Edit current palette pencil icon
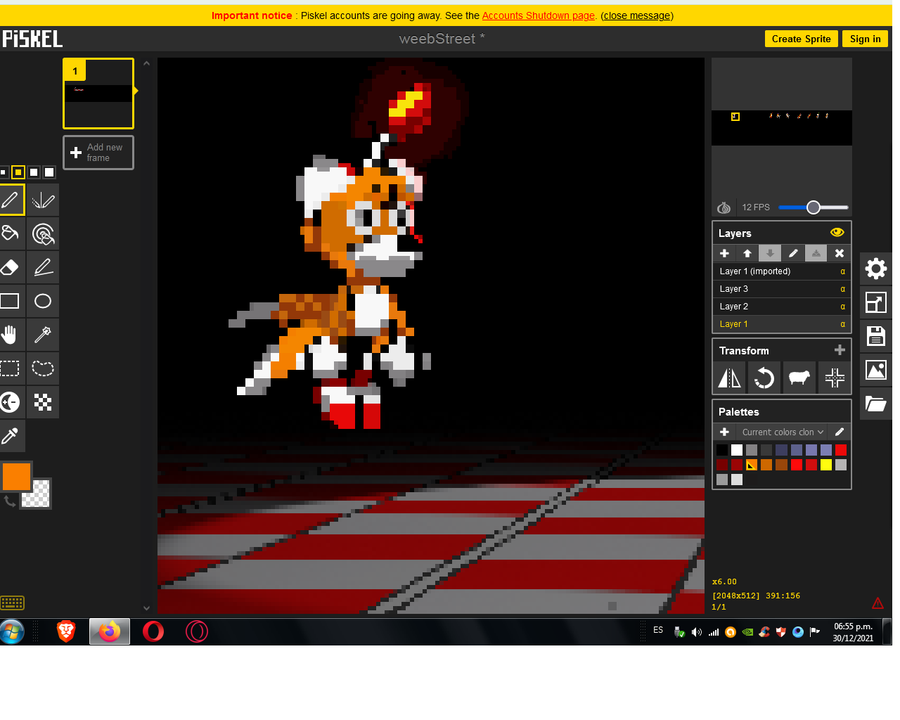The width and height of the screenshot is (900, 720). [x=839, y=432]
